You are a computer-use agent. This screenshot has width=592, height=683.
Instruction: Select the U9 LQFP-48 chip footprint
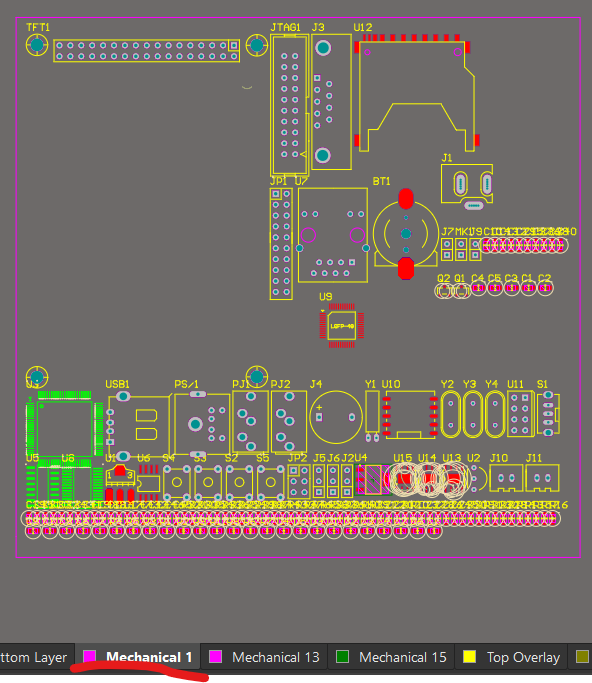[342, 326]
